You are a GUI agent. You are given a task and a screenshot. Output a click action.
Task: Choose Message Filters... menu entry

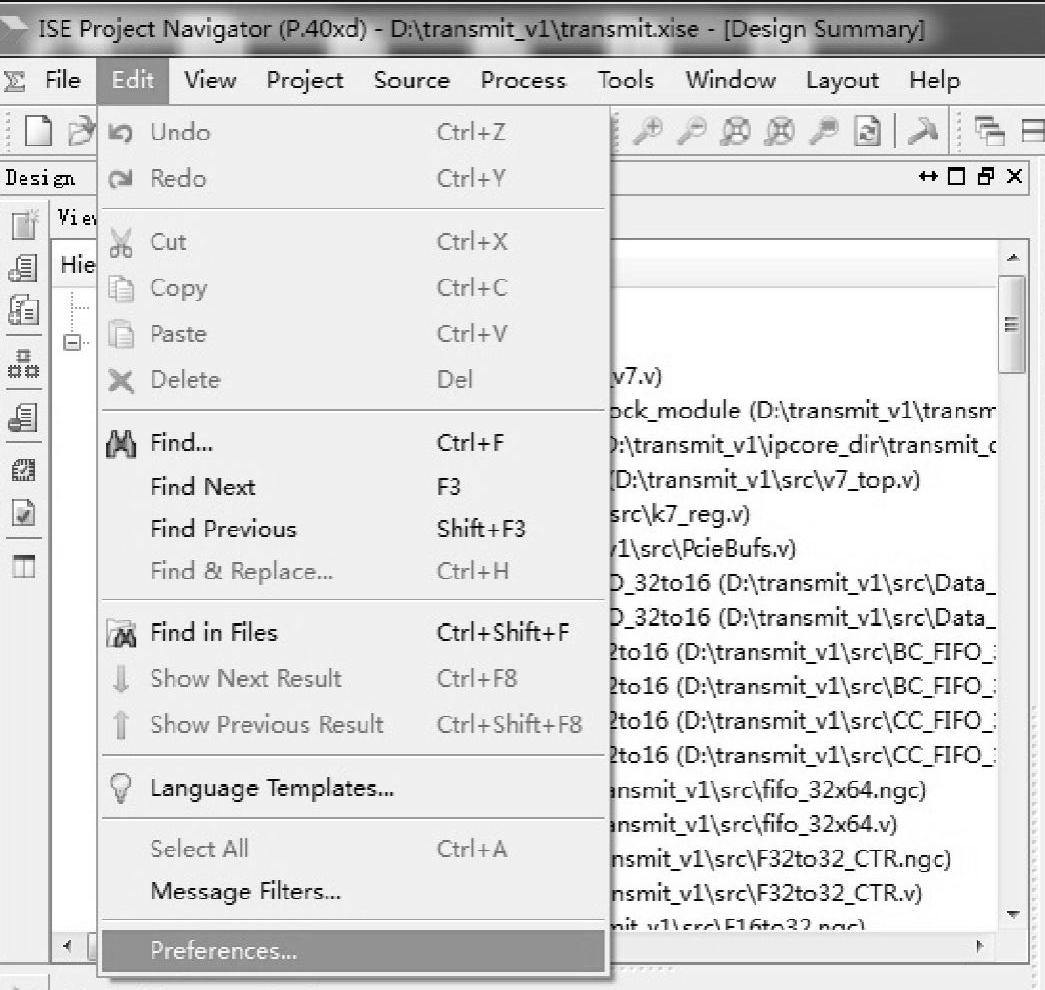353,891
